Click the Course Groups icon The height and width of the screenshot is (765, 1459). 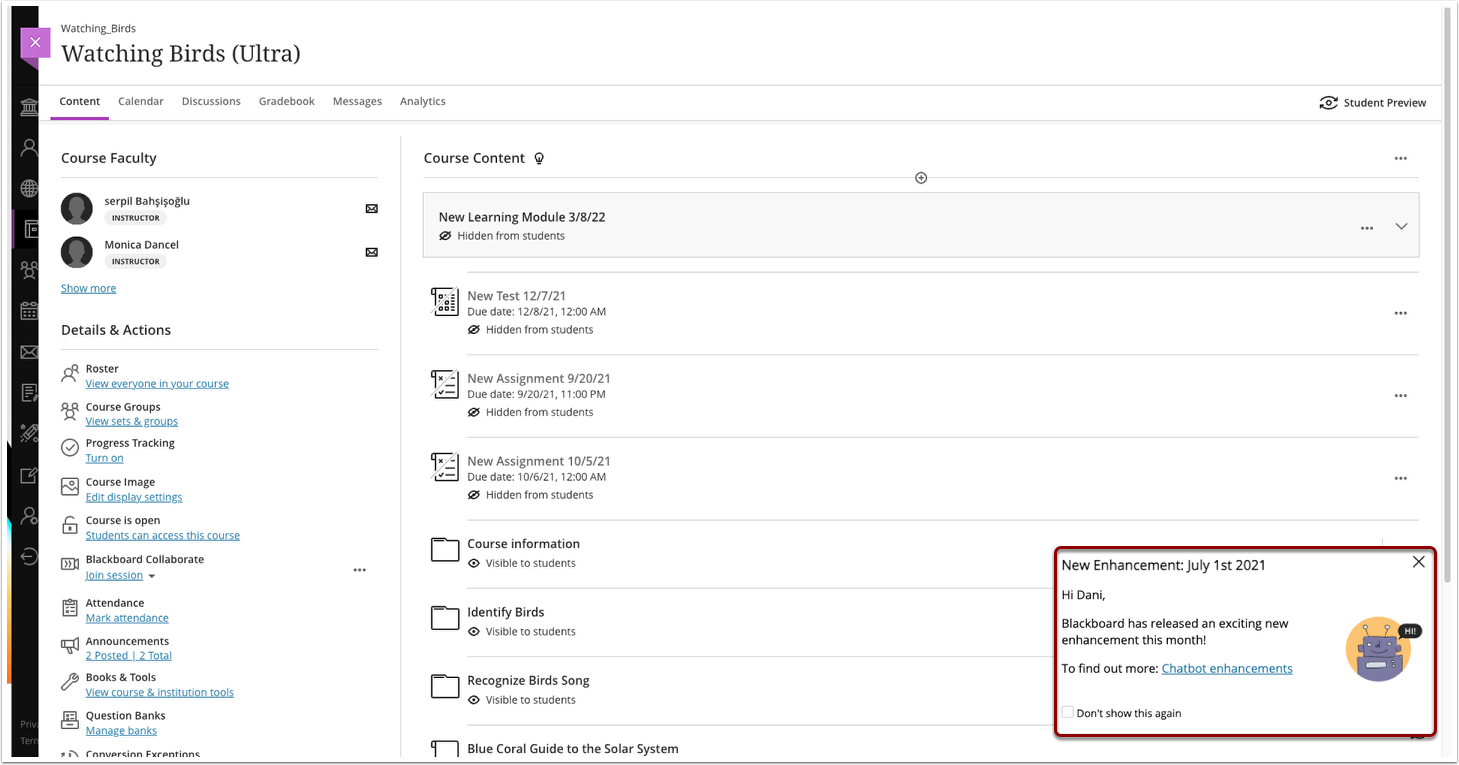coord(70,411)
